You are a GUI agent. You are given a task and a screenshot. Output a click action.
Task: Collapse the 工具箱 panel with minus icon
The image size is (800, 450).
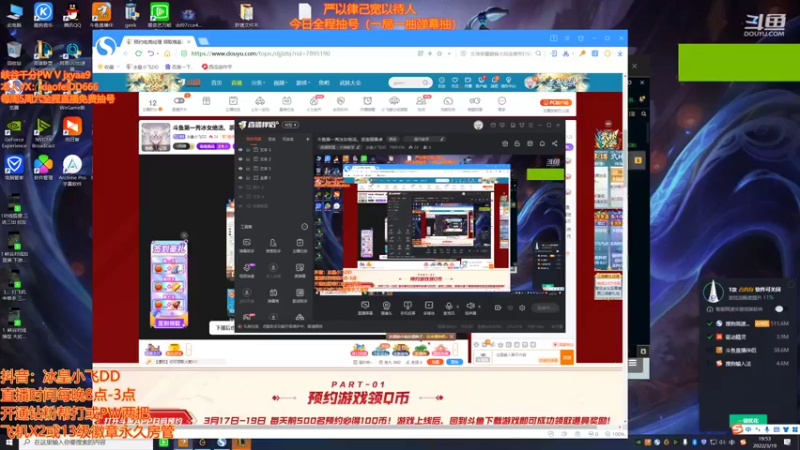coord(304,227)
